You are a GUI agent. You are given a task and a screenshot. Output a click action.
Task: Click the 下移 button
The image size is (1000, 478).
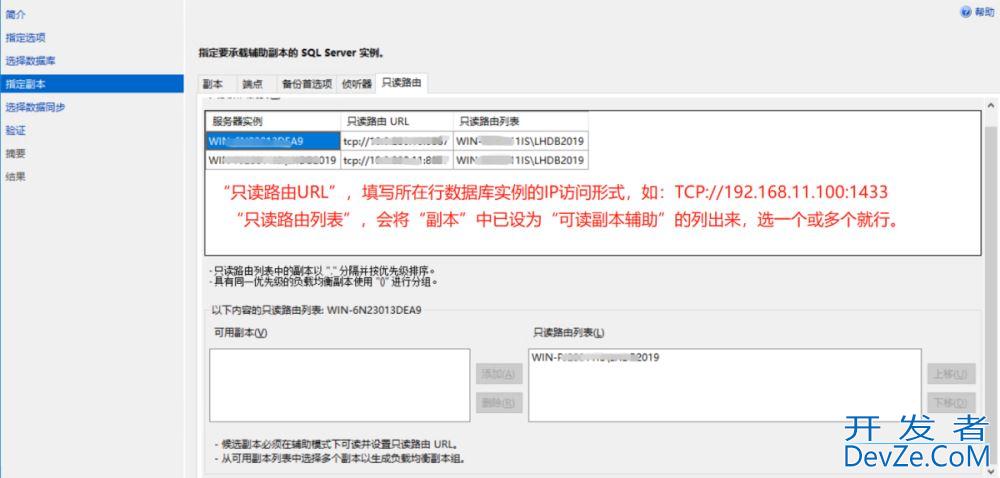click(x=951, y=402)
